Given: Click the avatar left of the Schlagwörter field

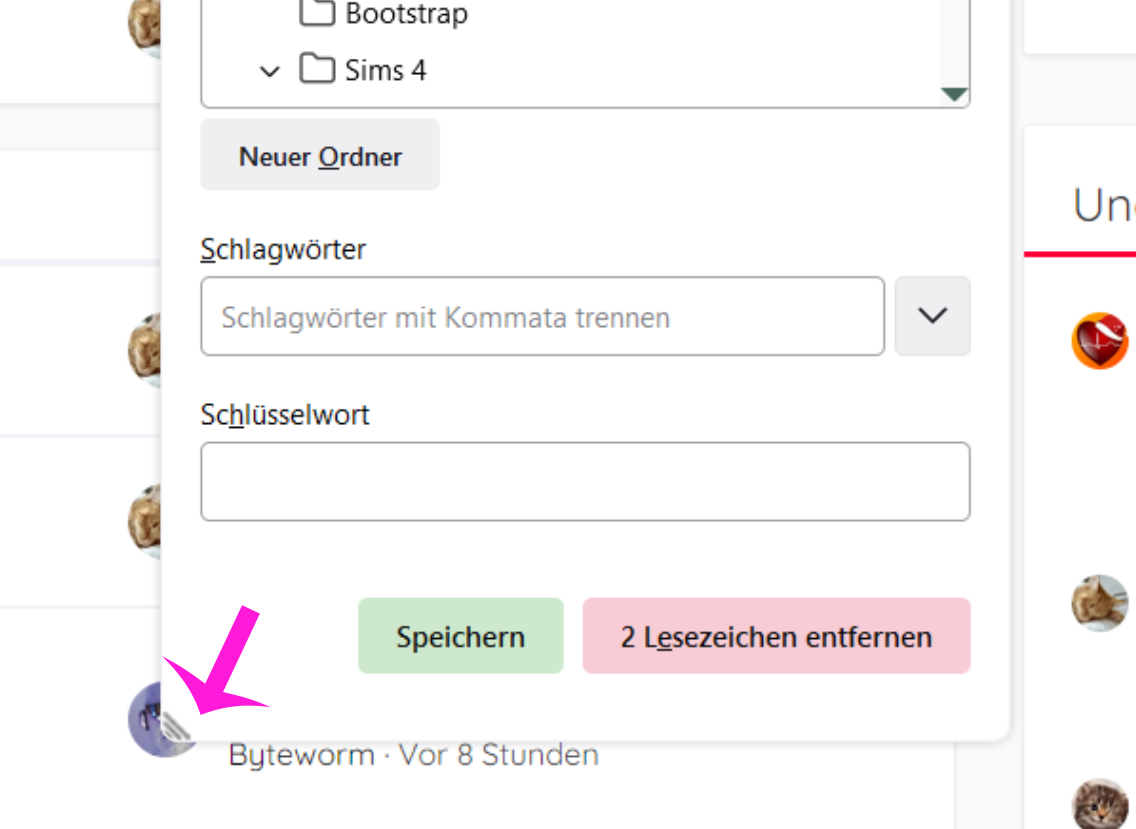Looking at the screenshot, I should point(145,350).
